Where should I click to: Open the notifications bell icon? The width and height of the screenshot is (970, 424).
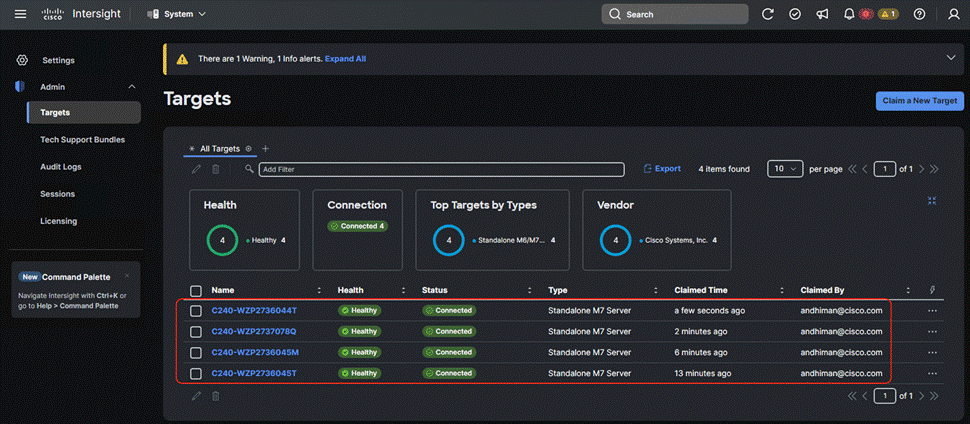click(x=849, y=14)
